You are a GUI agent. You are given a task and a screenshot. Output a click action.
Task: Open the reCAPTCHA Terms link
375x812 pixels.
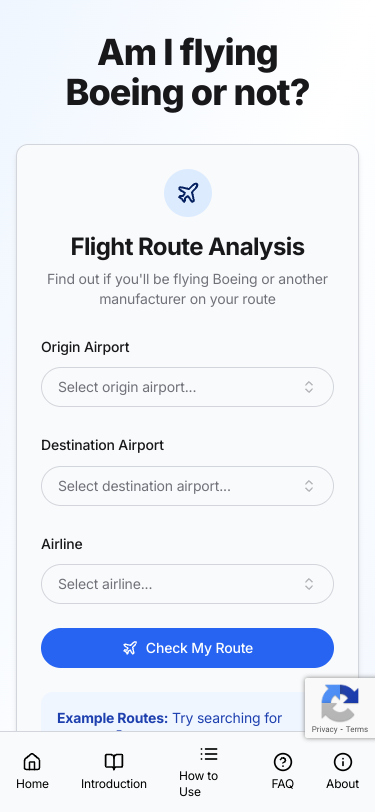coord(357,729)
